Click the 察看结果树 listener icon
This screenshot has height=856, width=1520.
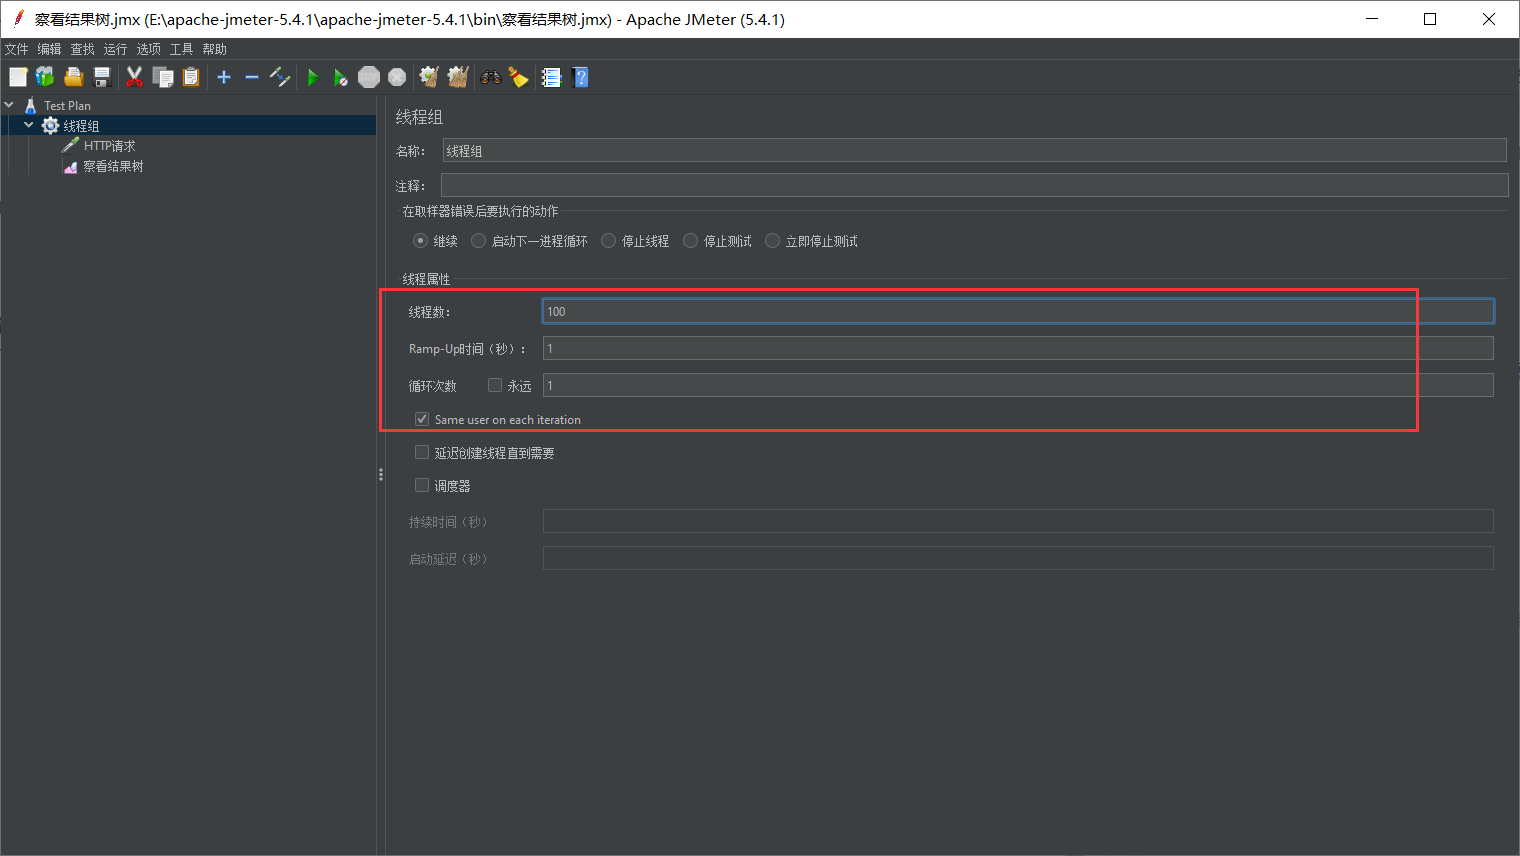pyautogui.click(x=70, y=166)
